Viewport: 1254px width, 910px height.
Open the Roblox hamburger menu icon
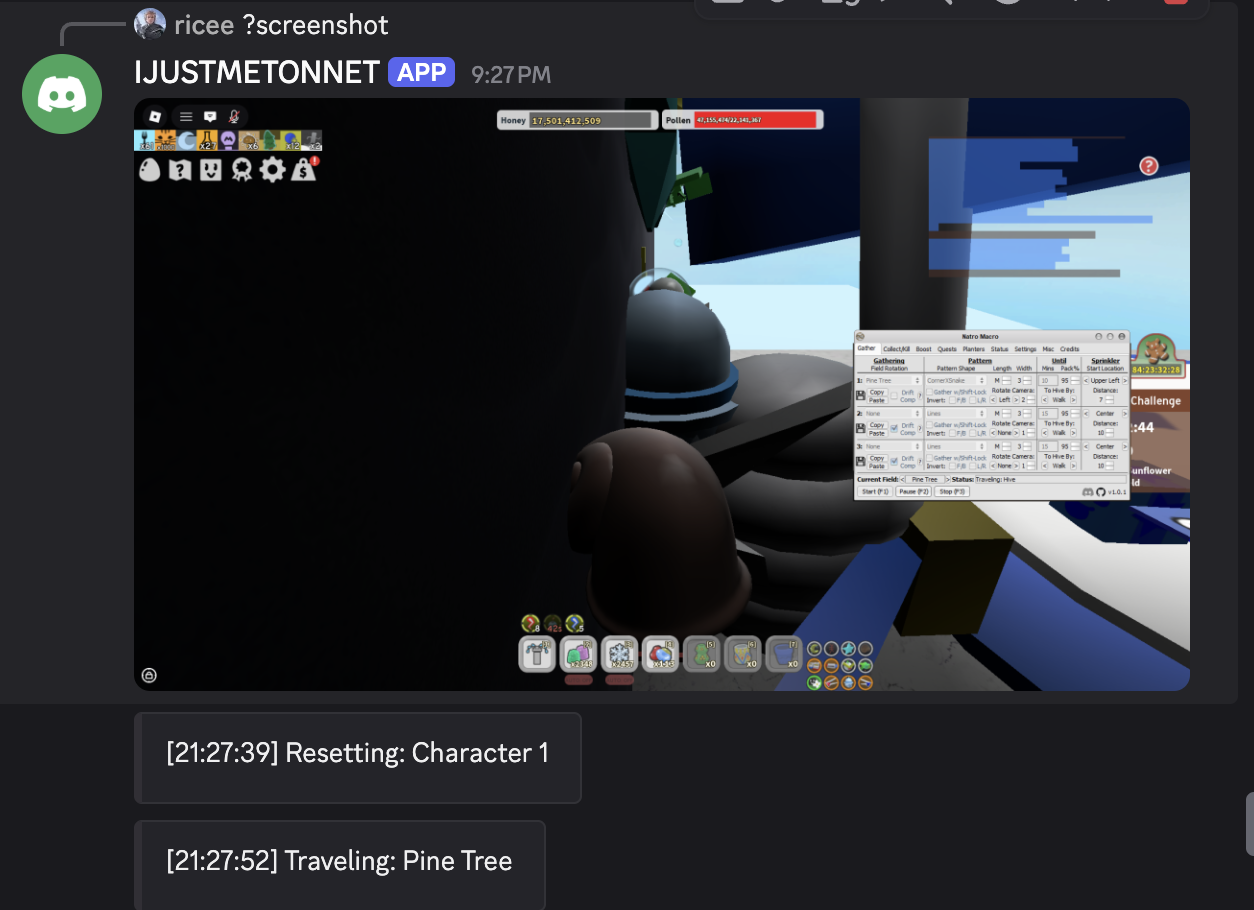[186, 116]
